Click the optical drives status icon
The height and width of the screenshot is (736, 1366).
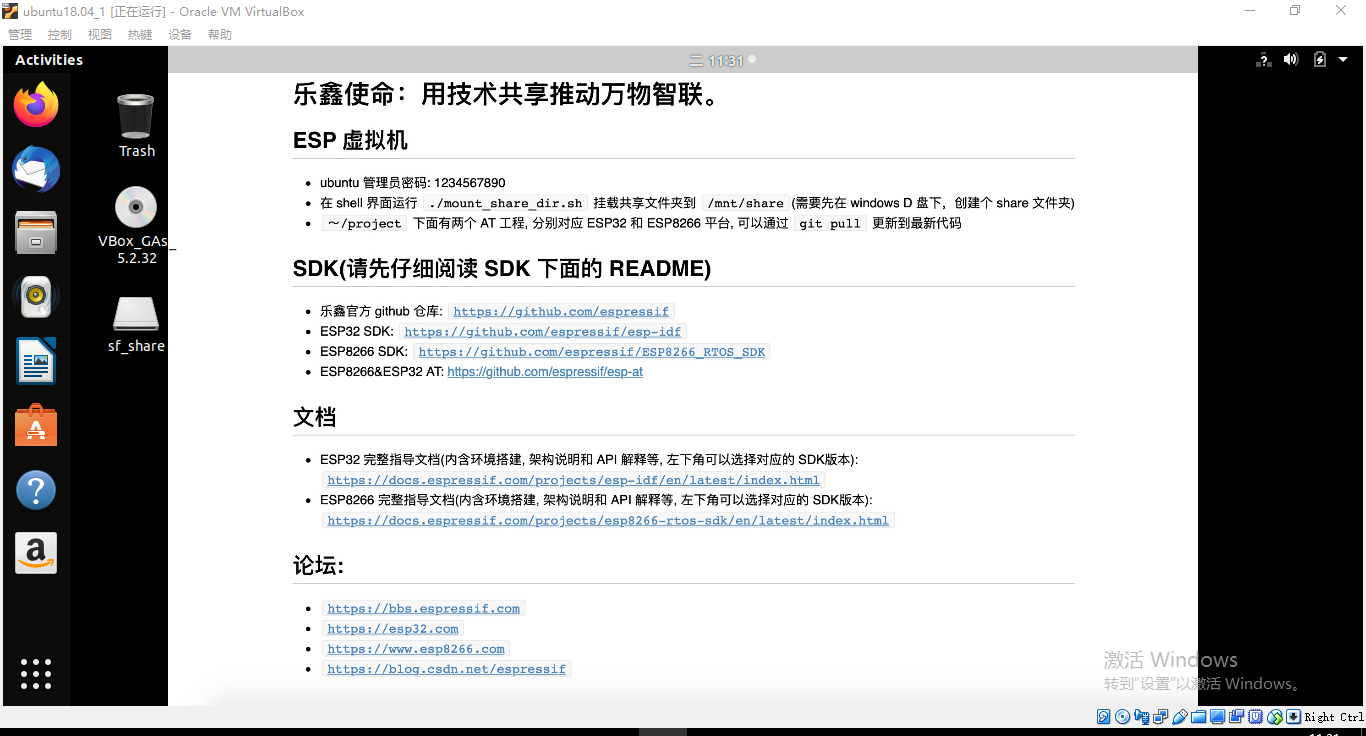click(x=1122, y=717)
